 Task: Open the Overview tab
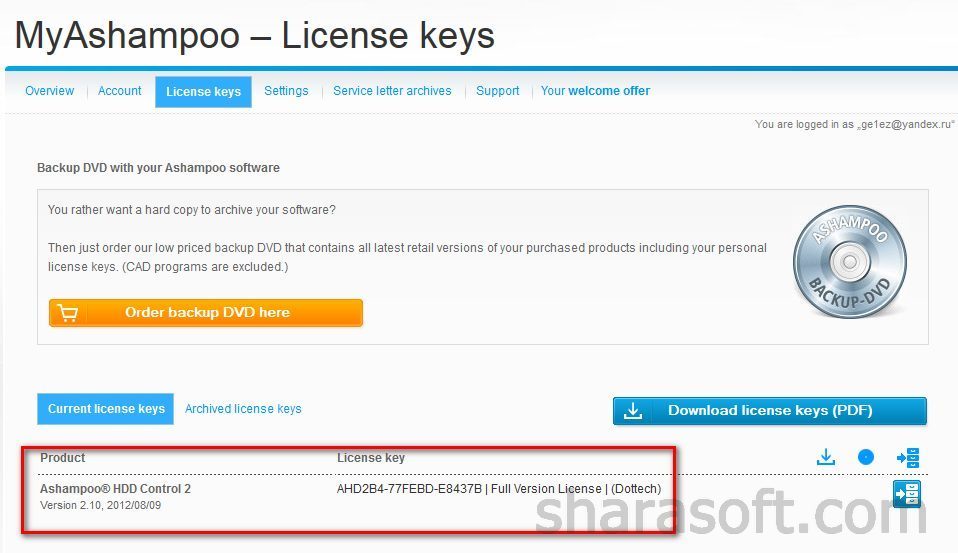click(49, 90)
